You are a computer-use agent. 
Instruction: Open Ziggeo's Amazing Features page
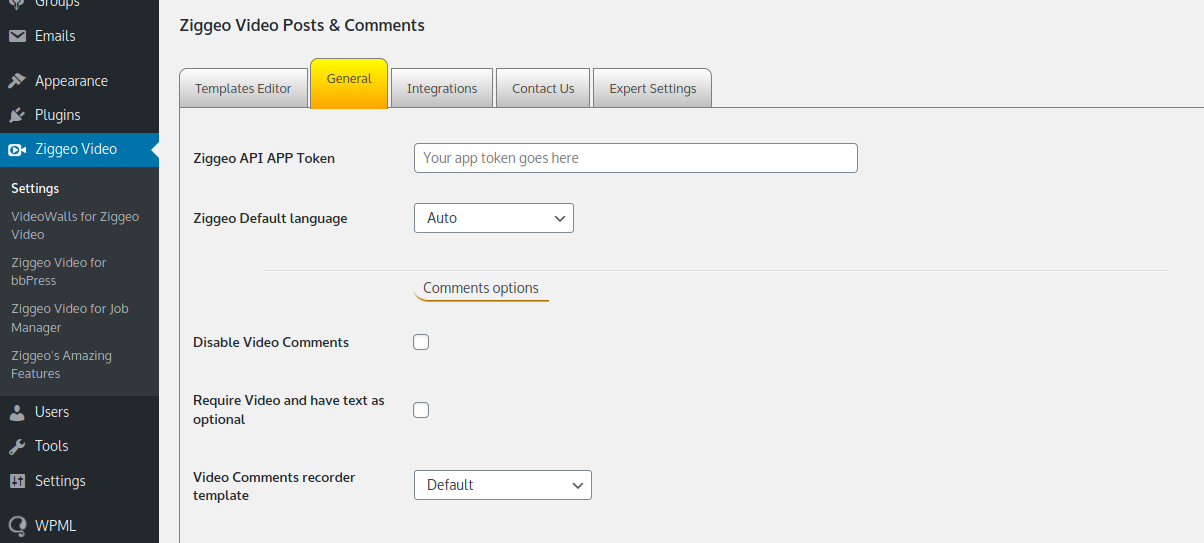(x=61, y=365)
